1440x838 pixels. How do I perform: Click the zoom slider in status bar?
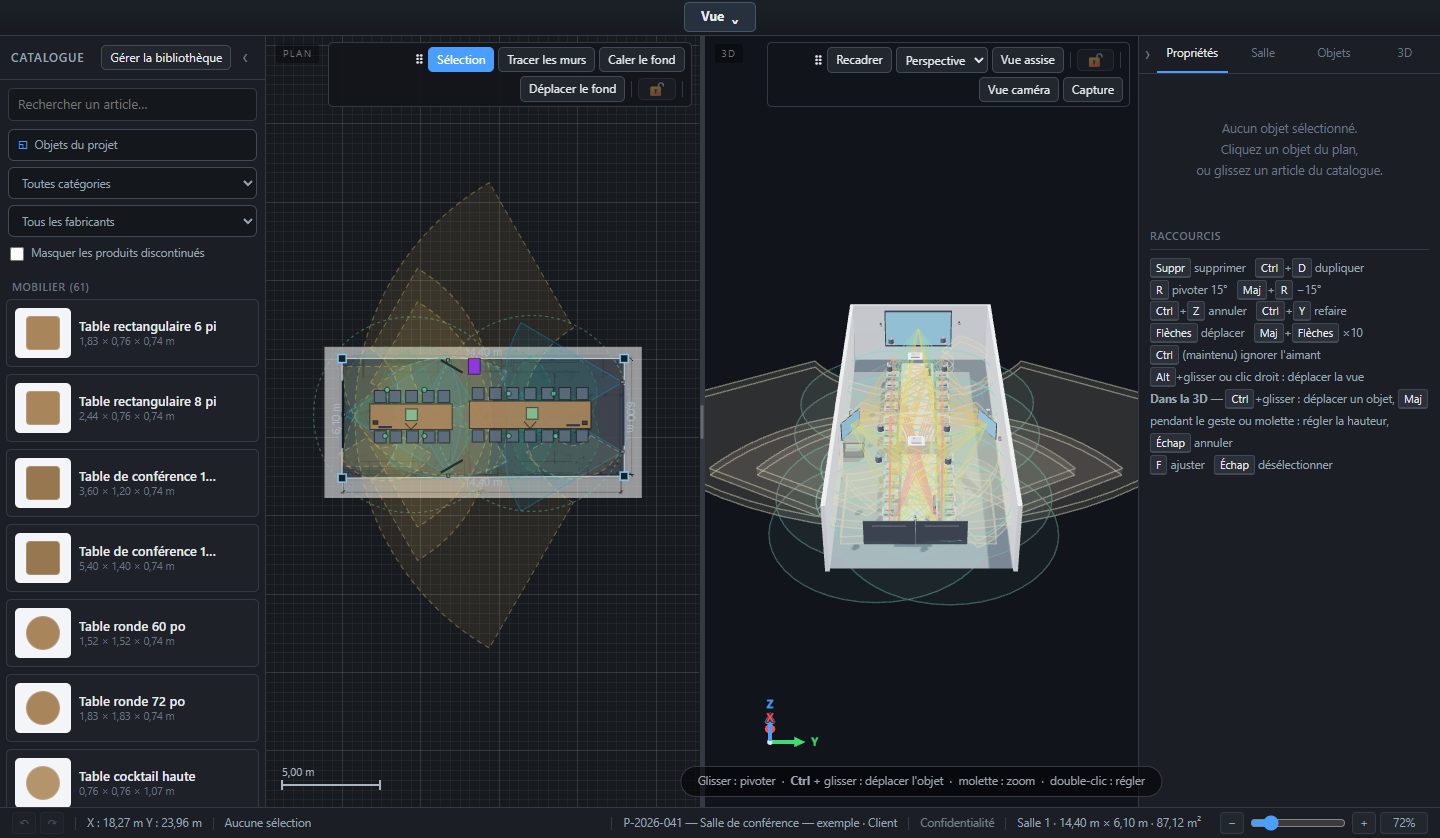point(1299,823)
